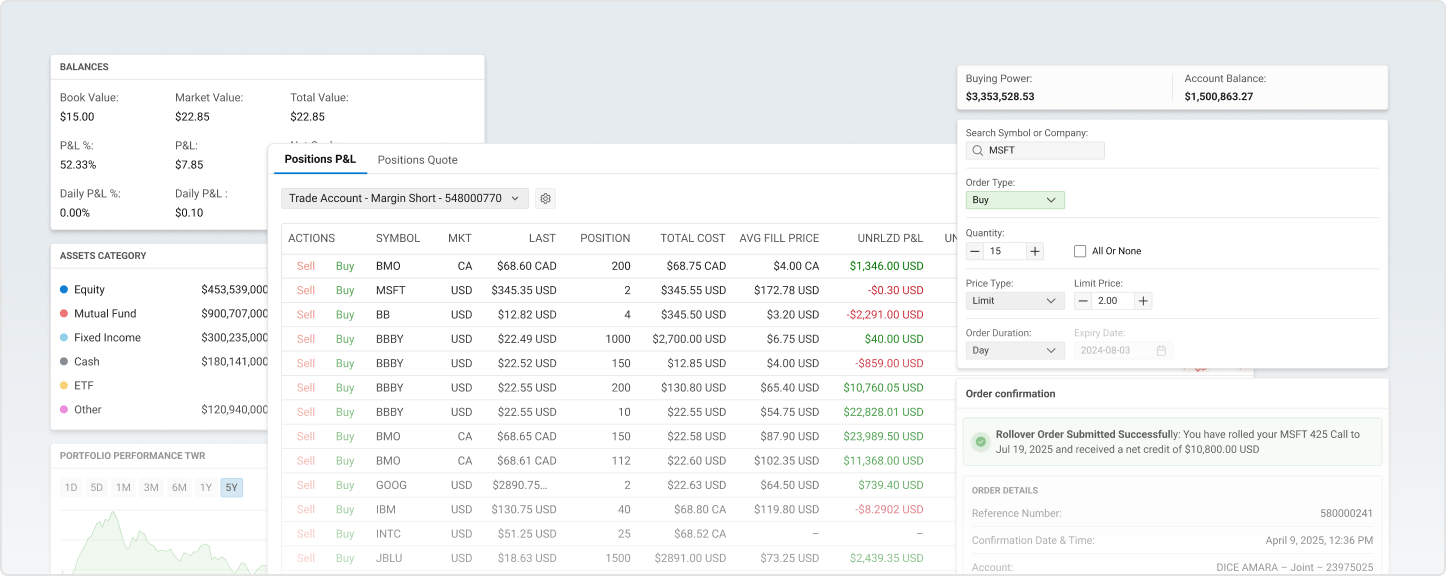Image resolution: width=1446 pixels, height=576 pixels.
Task: Click the green success checkmark icon
Action: 980,442
